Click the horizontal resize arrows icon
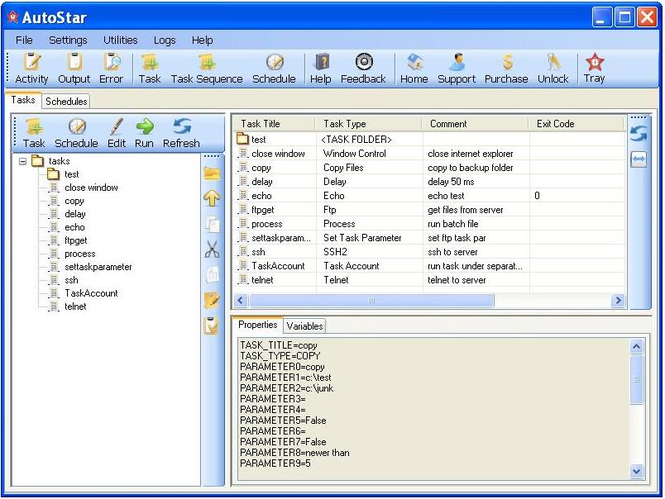 [x=638, y=159]
